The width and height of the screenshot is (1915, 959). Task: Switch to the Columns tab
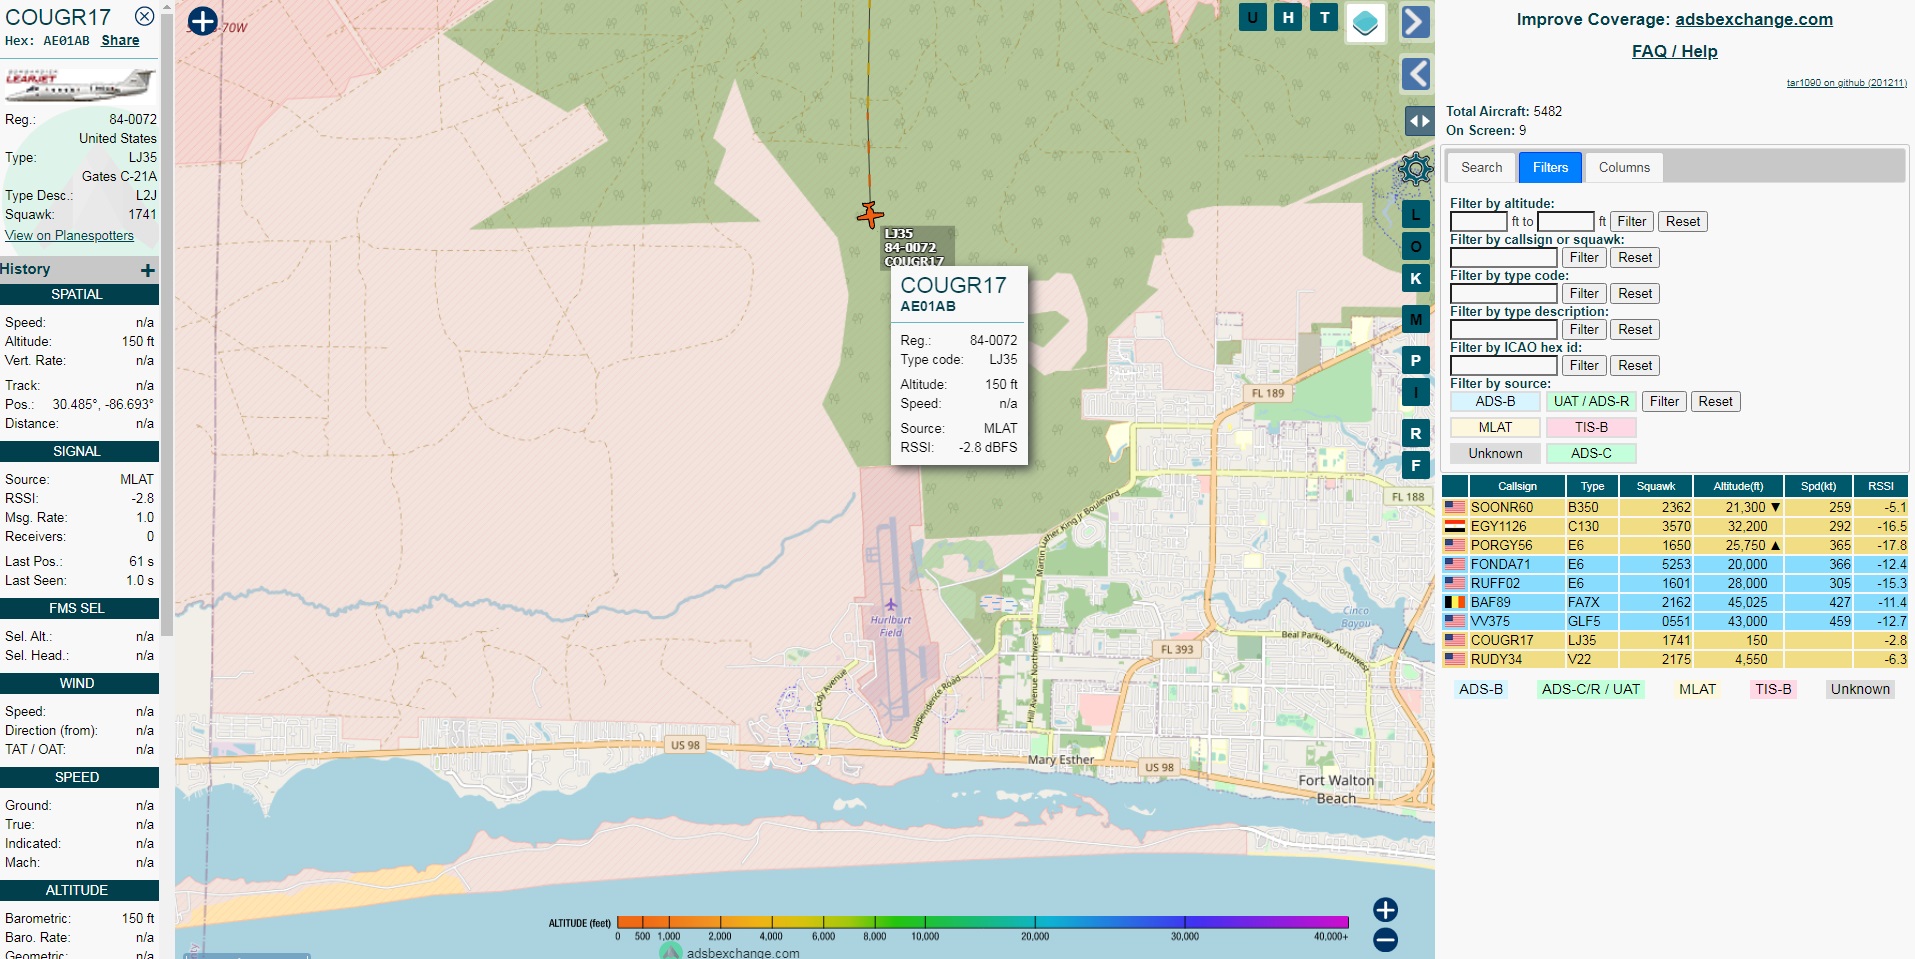point(1624,167)
